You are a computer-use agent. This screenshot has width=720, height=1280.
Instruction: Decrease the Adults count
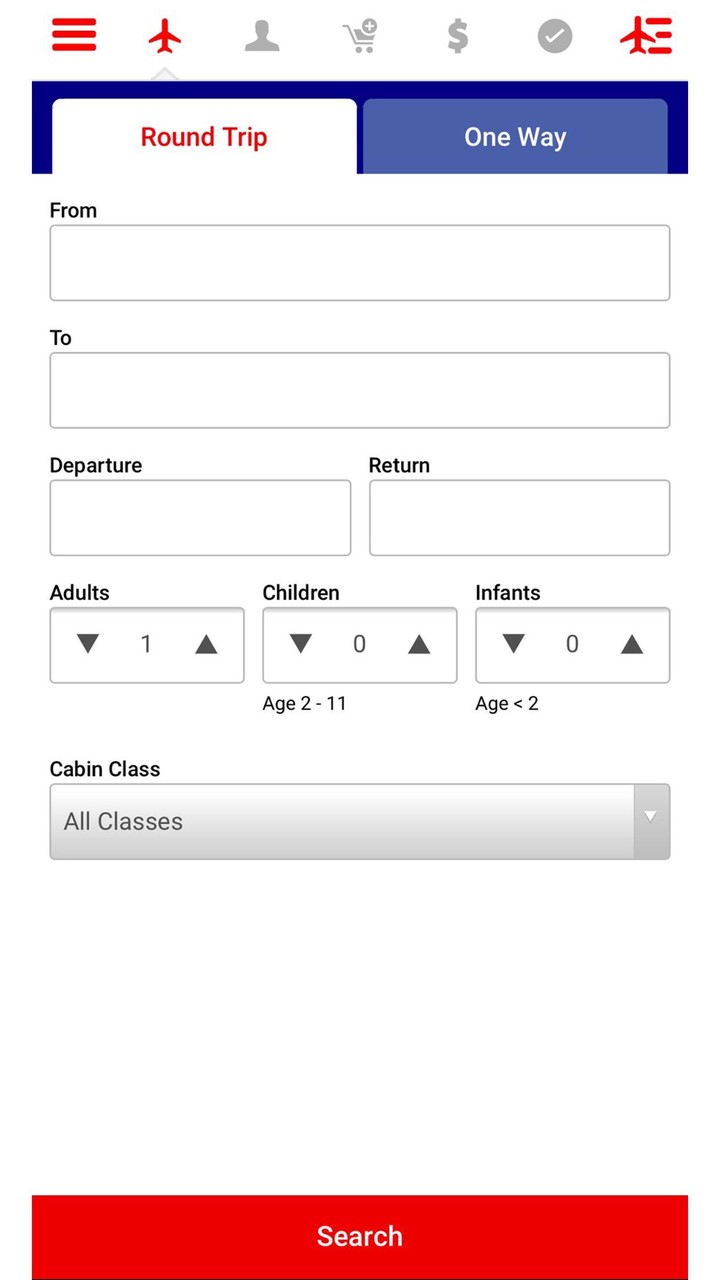point(88,644)
